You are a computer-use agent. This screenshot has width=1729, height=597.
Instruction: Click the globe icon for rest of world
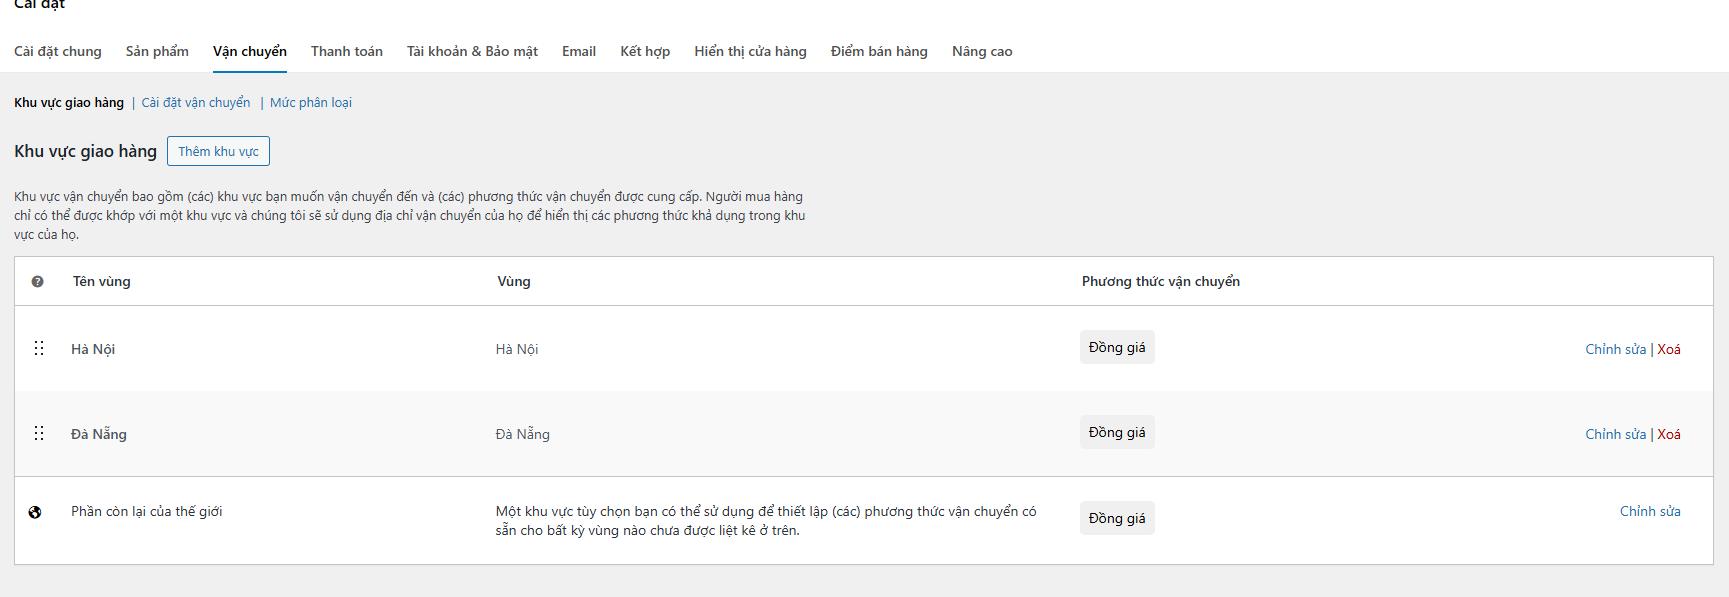tap(35, 512)
